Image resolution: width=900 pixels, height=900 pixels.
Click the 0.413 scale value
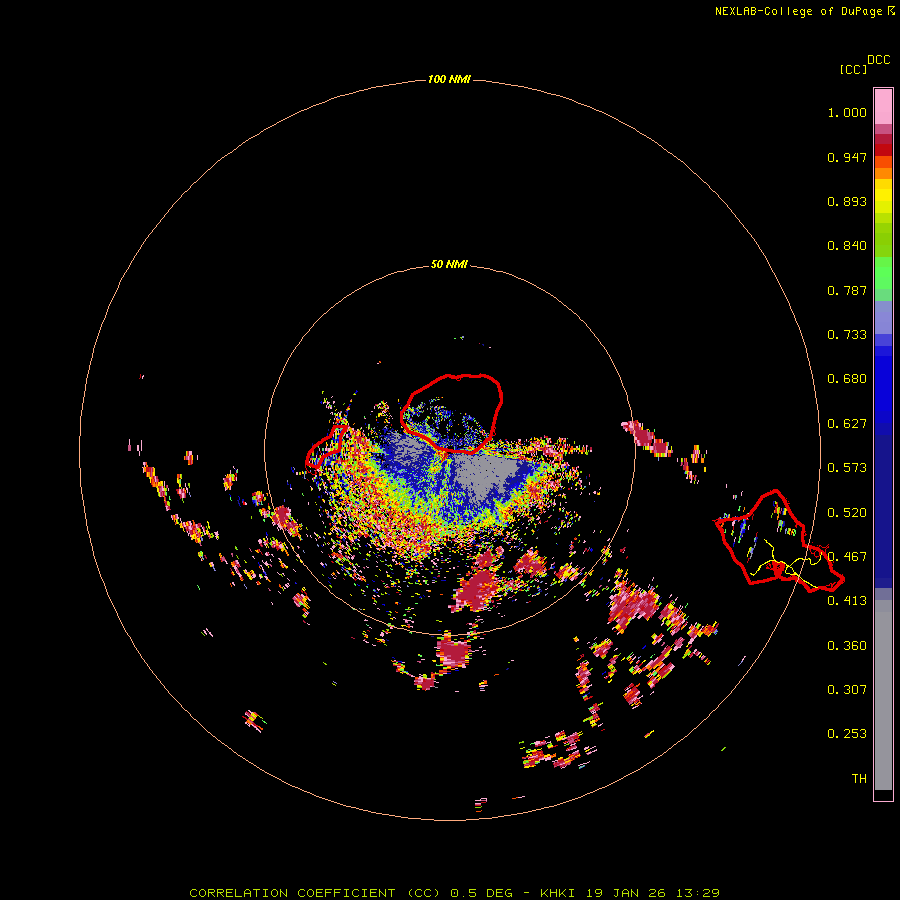coord(847,601)
